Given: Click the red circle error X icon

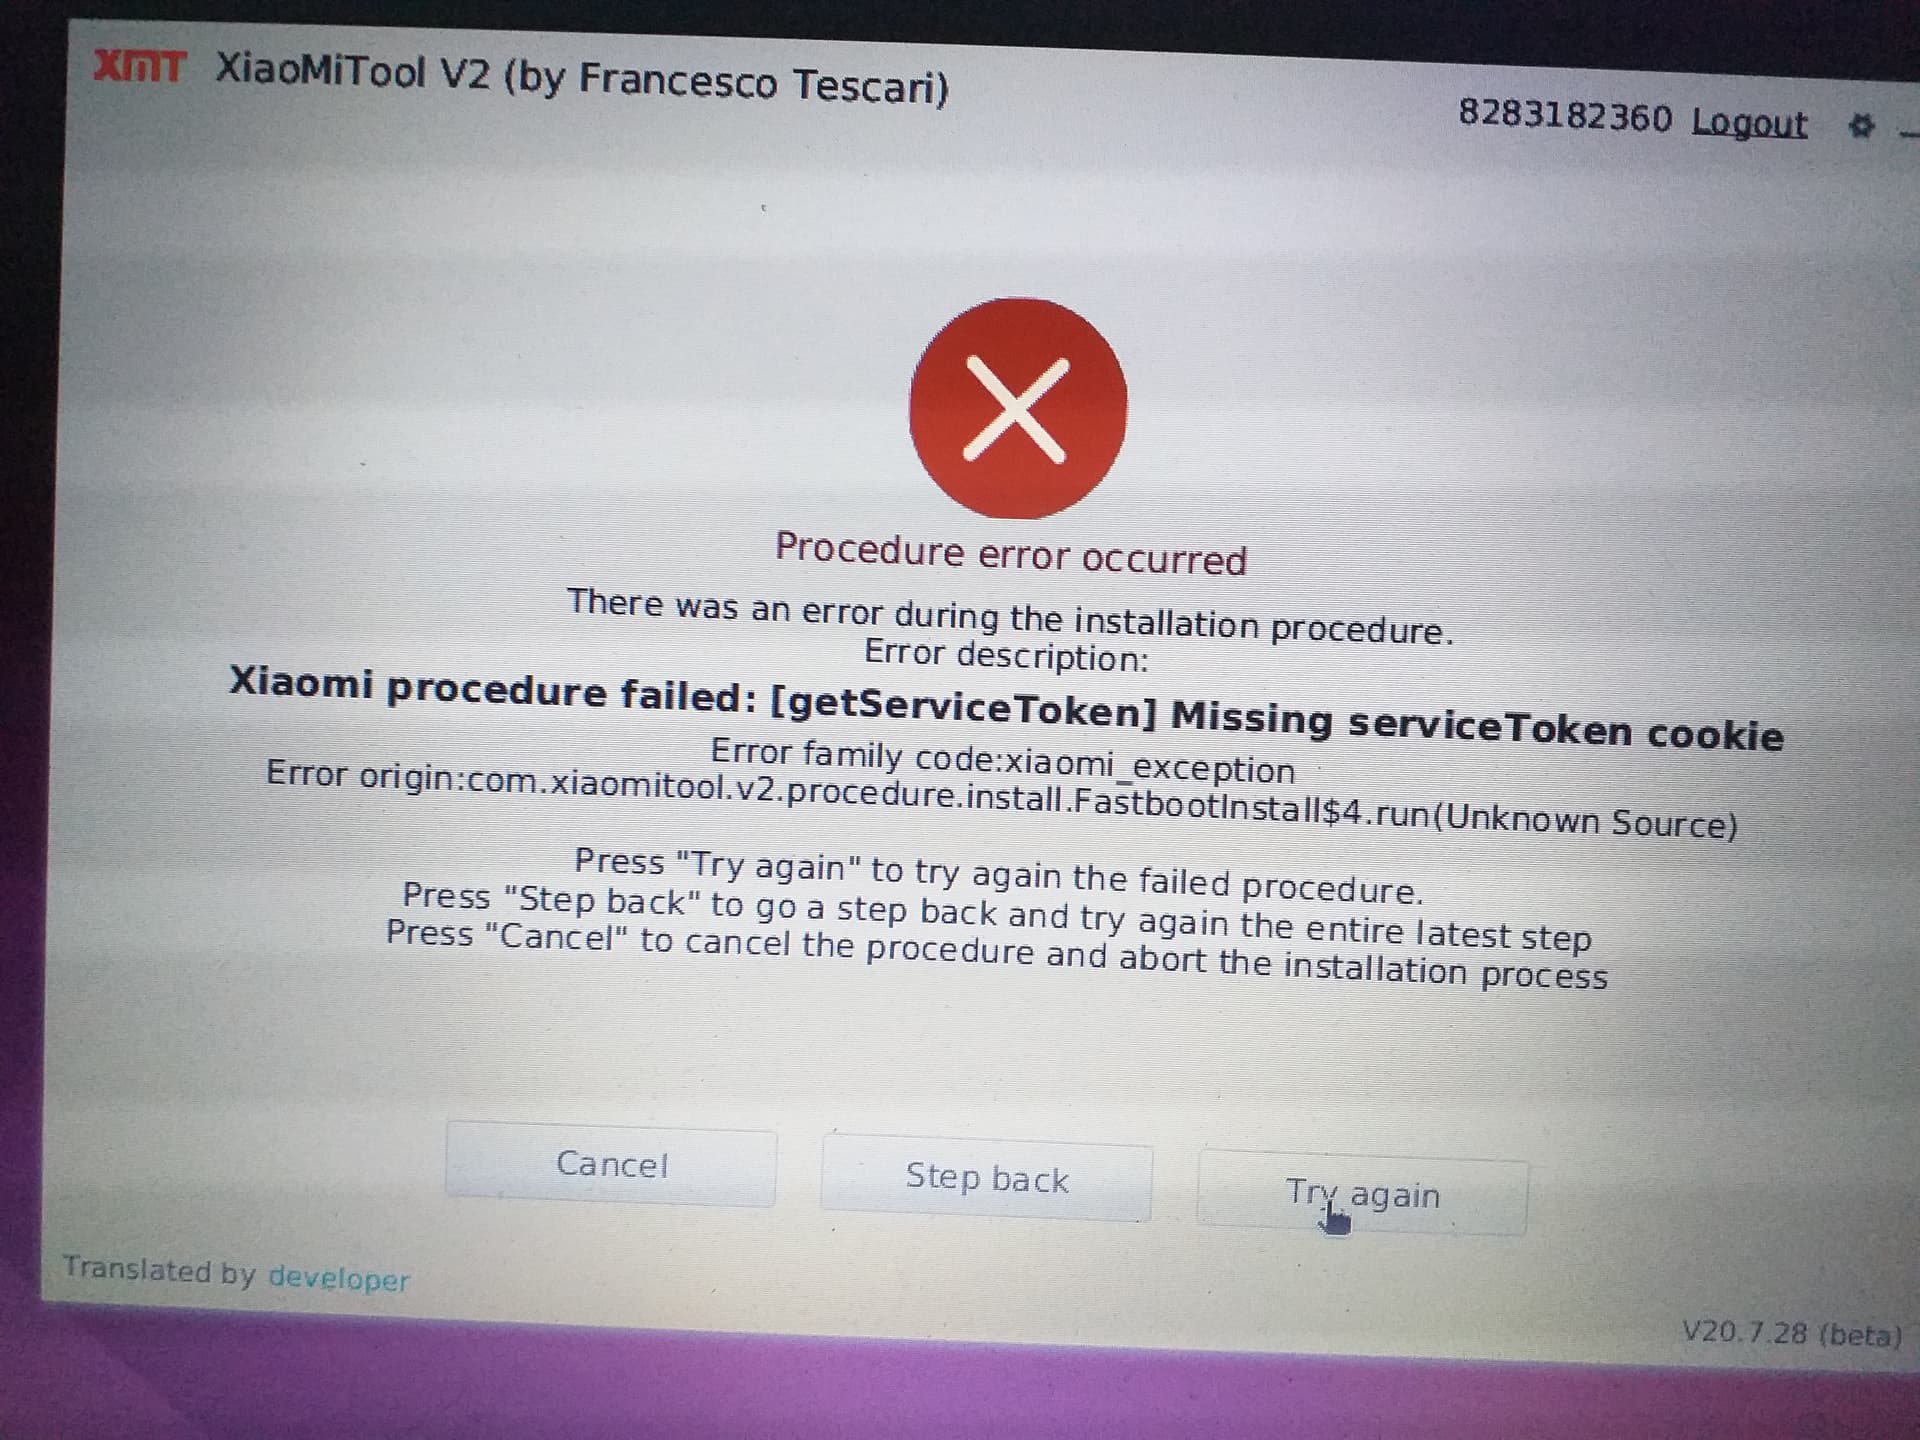Looking at the screenshot, I should (x=1017, y=408).
